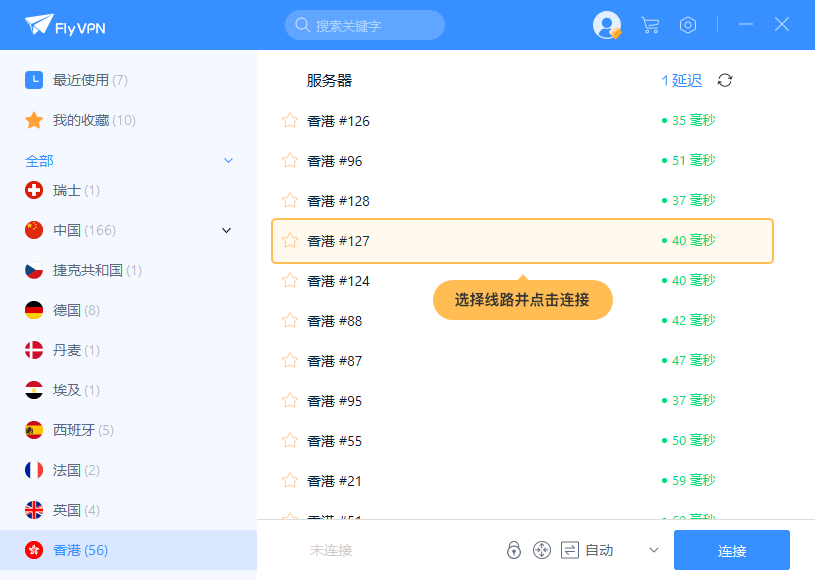Refresh the server latency list
Screen dimensions: 815x580
725,80
